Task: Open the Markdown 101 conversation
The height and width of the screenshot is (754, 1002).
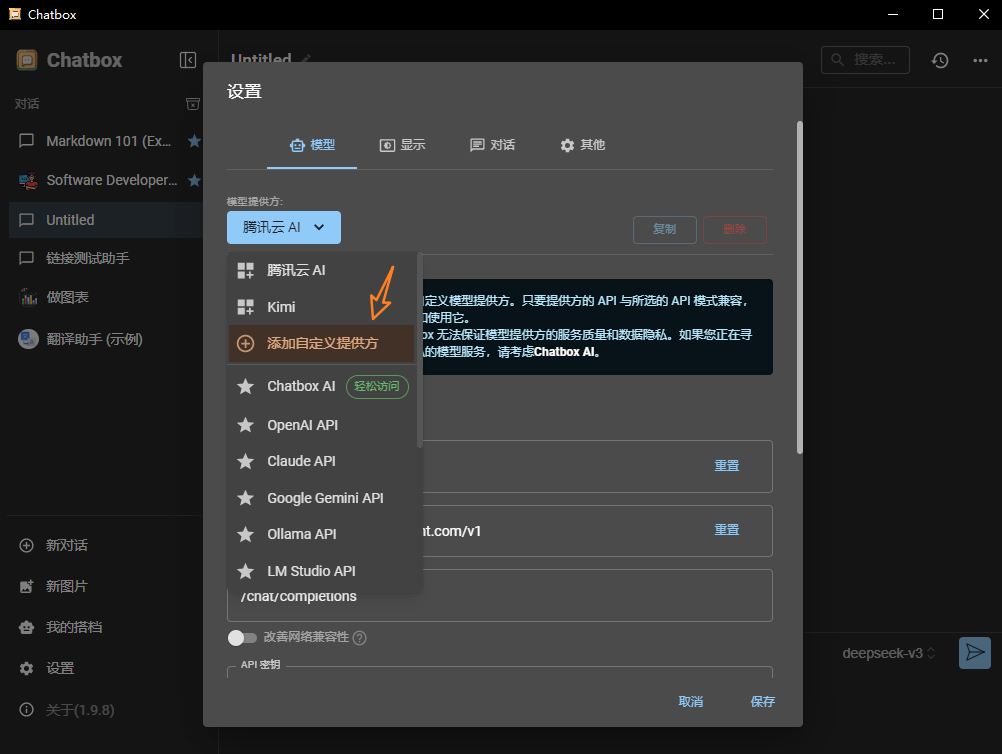Action: [106, 141]
